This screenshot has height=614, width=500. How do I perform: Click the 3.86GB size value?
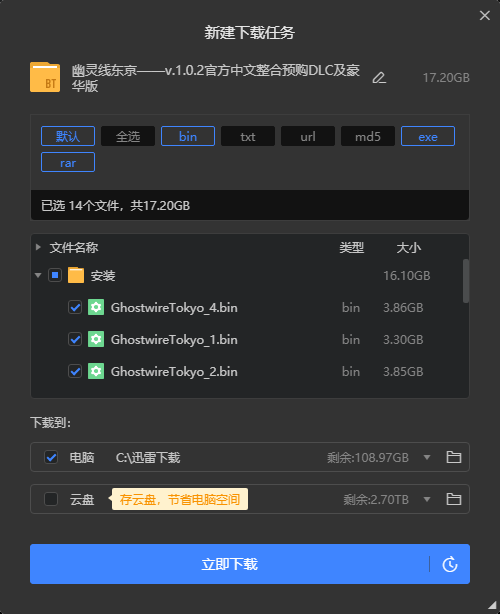coord(403,308)
